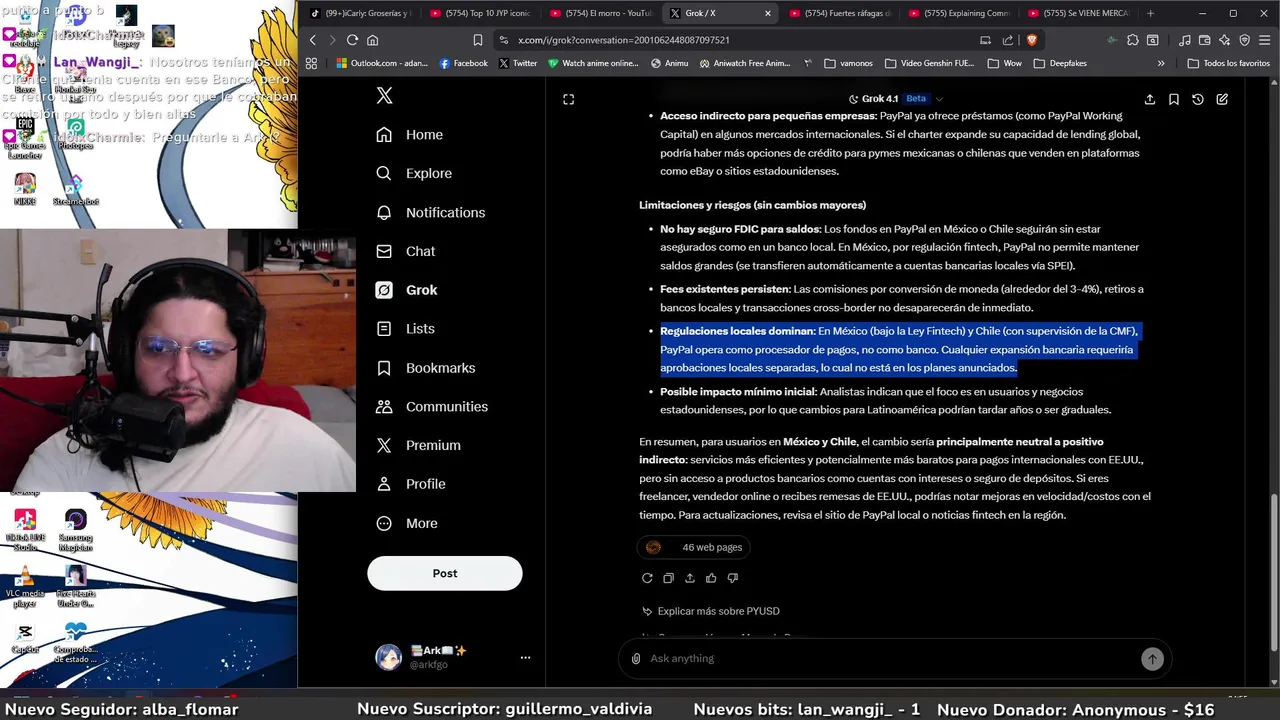1280x720 pixels.
Task: Go to Home in X sidebar
Action: (409, 134)
